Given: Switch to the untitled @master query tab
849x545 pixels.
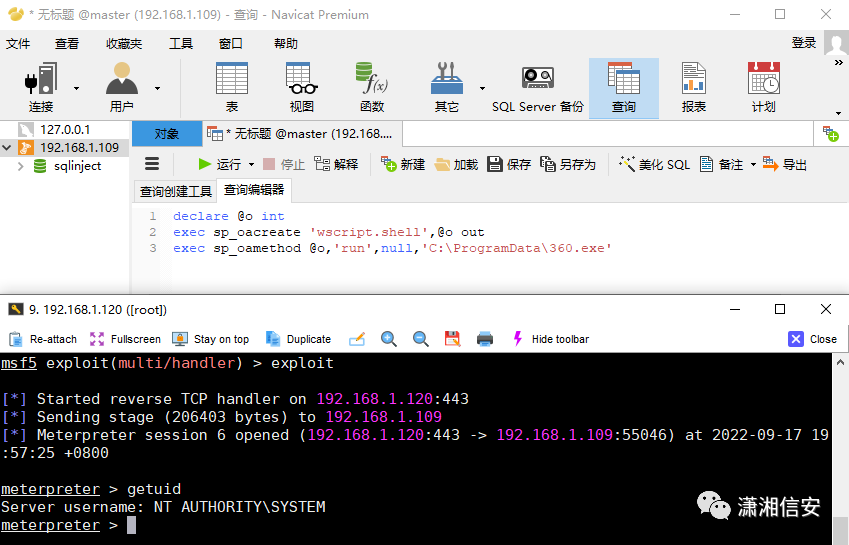Looking at the screenshot, I should pos(302,134).
